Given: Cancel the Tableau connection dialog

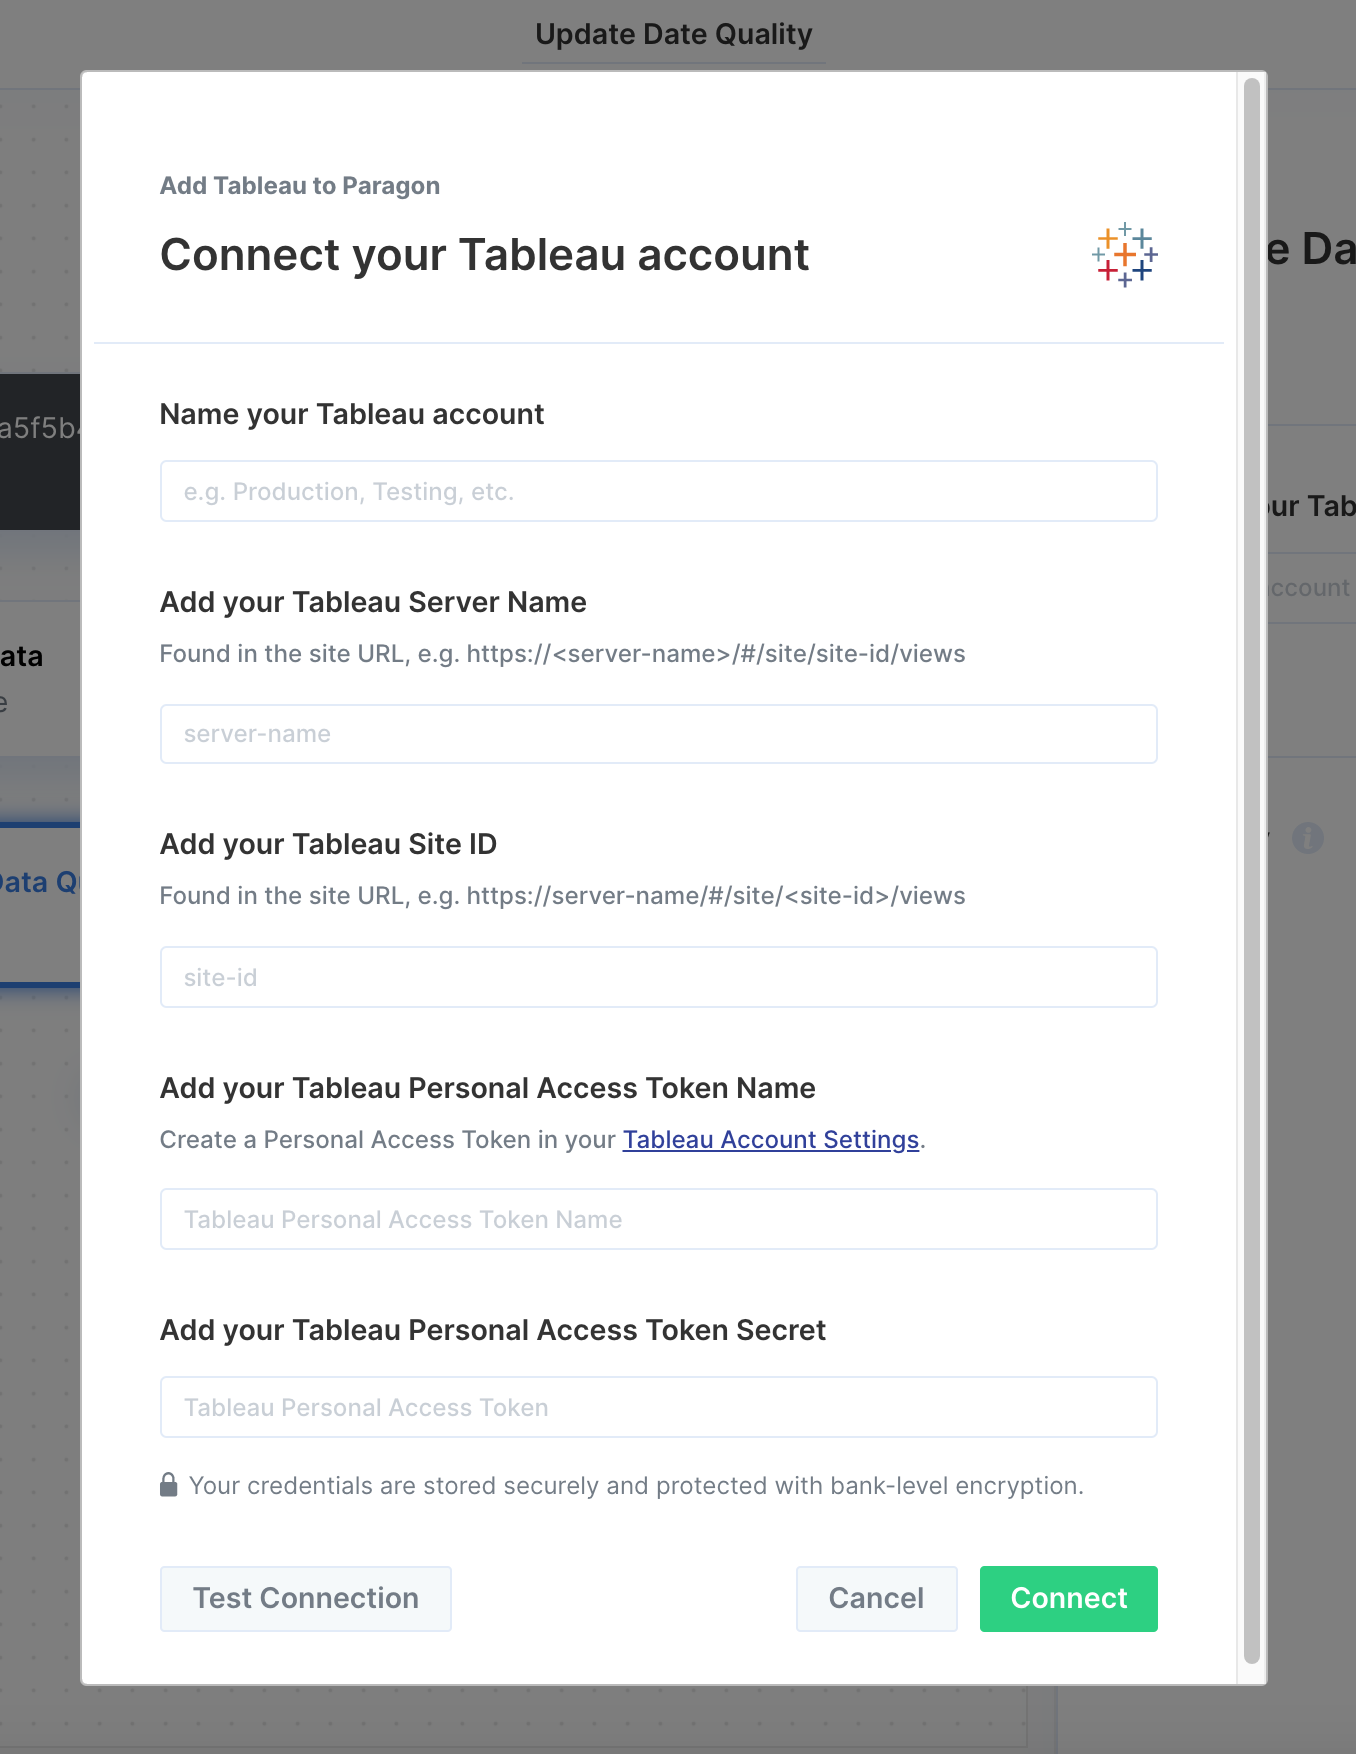Looking at the screenshot, I should (876, 1599).
